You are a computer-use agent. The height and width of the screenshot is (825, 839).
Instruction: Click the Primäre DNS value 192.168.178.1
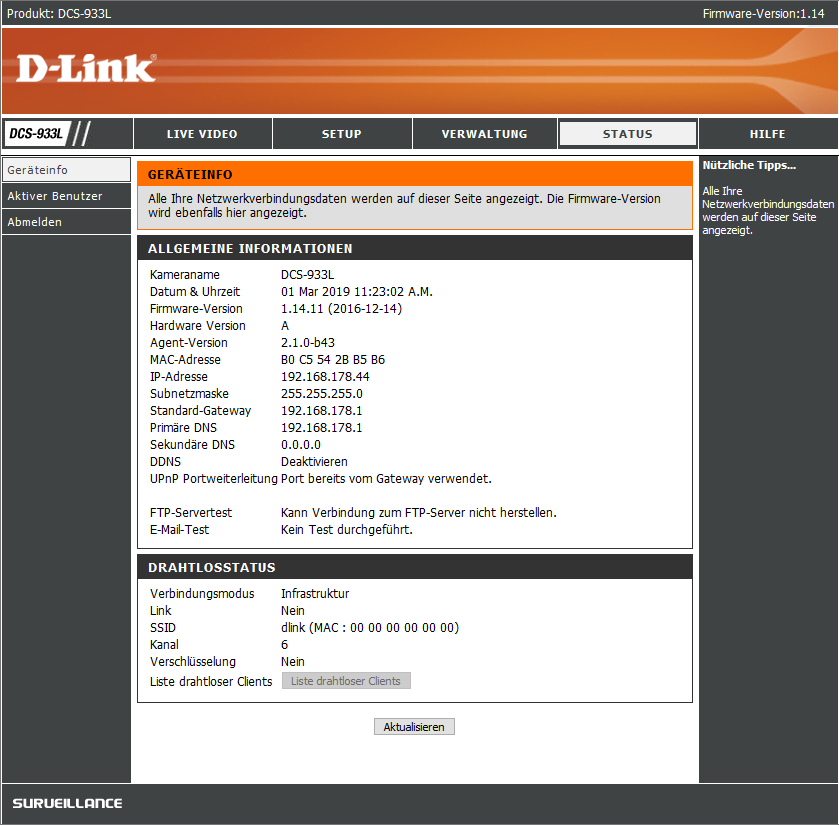(322, 428)
